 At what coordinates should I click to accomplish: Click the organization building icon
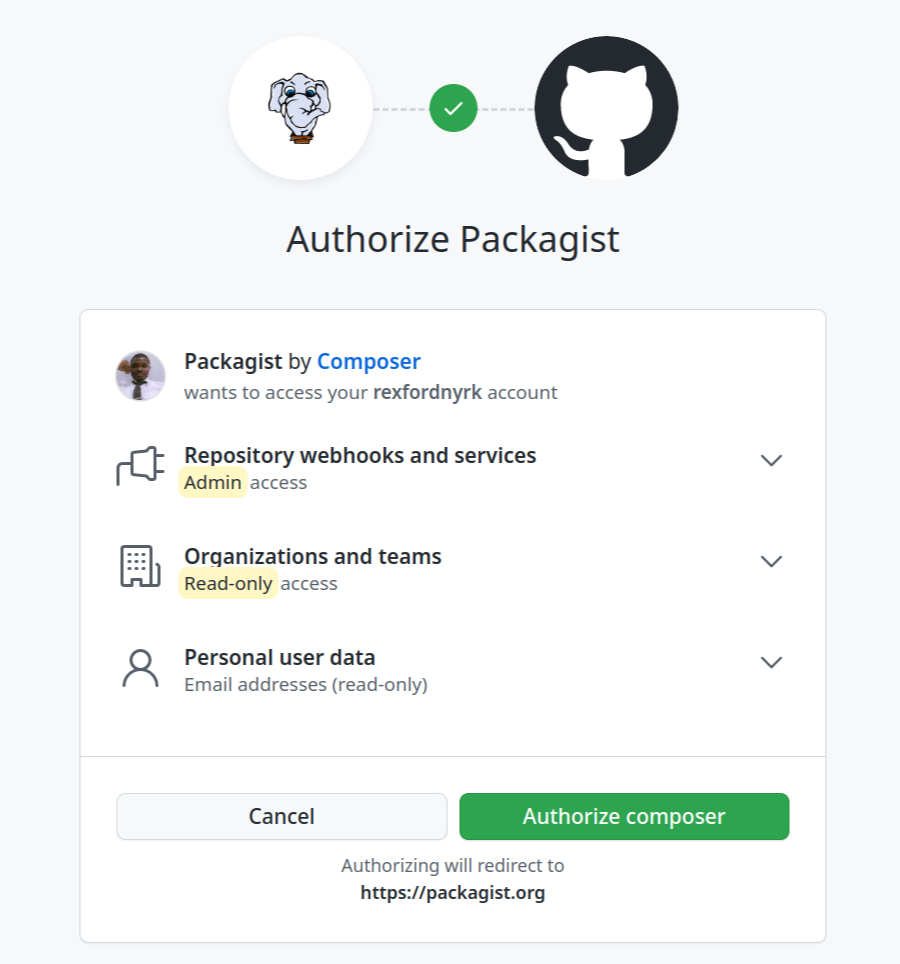140,566
